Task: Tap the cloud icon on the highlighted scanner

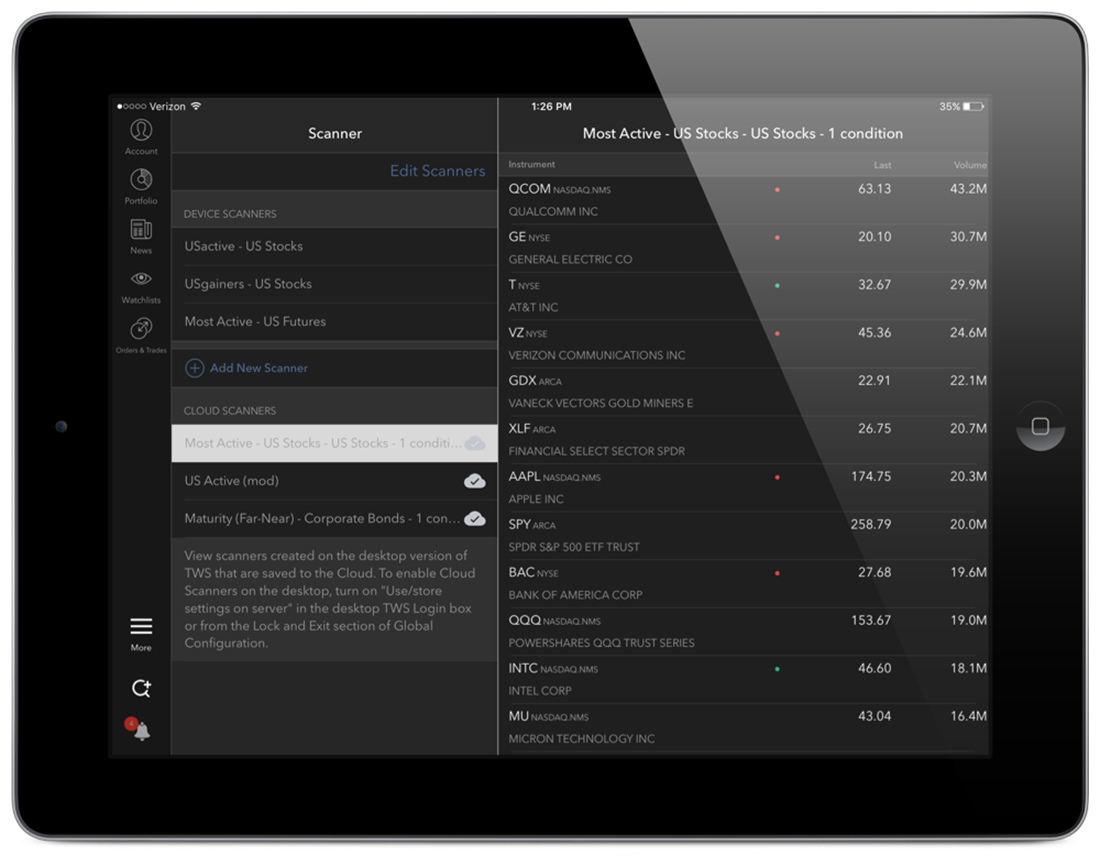Action: pyautogui.click(x=475, y=443)
